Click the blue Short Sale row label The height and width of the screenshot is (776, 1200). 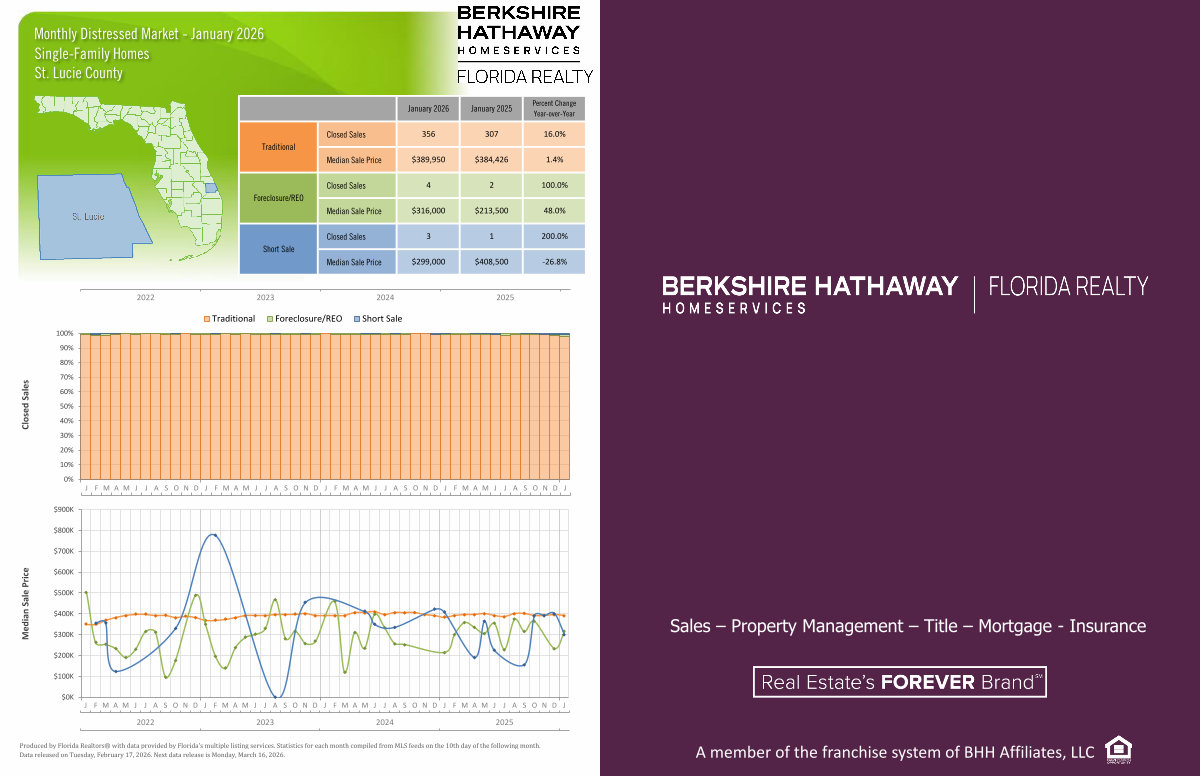[278, 249]
